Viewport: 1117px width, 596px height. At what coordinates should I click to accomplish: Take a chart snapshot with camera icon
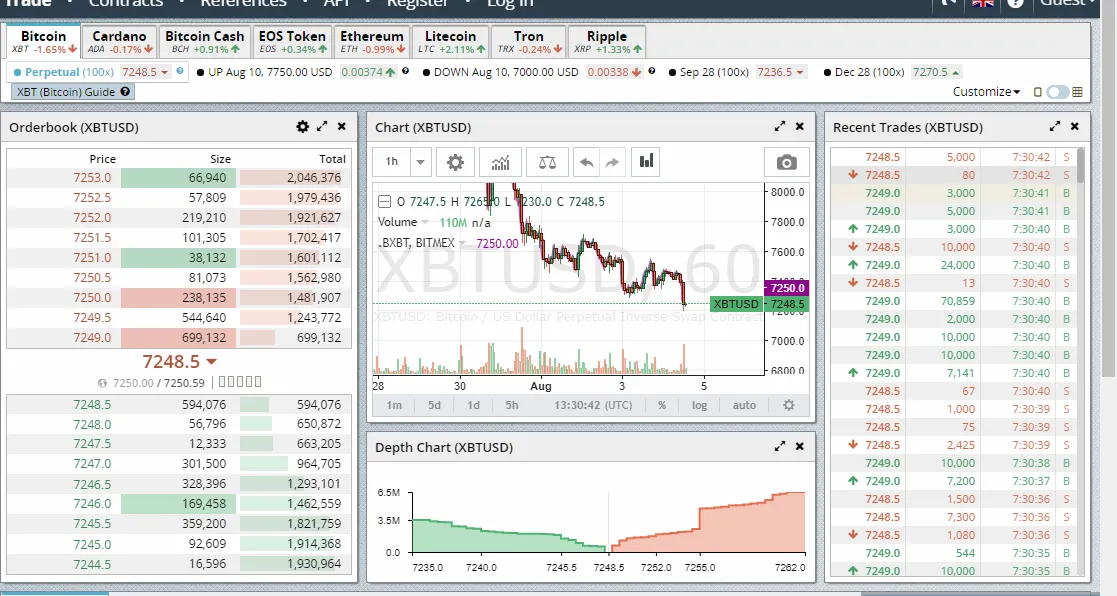pos(786,162)
